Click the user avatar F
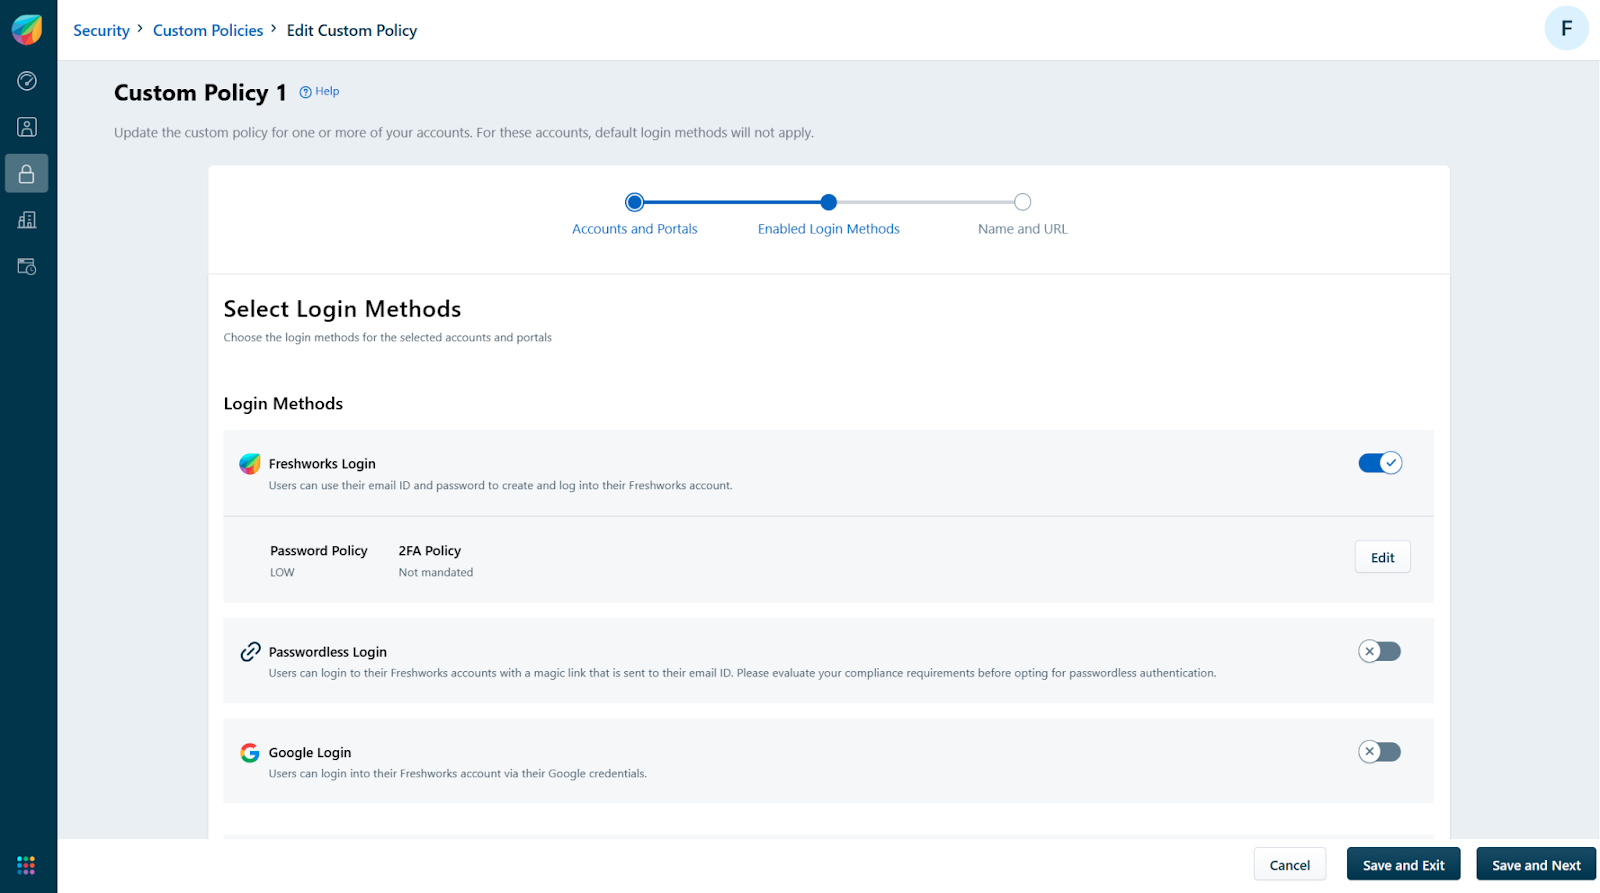The width and height of the screenshot is (1600, 893). pyautogui.click(x=1566, y=28)
